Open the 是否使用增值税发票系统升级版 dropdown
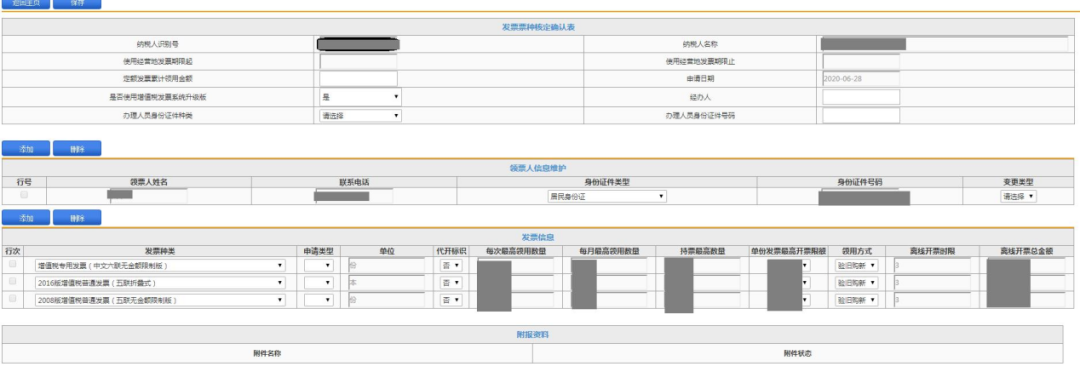The width and height of the screenshot is (1080, 372). pyautogui.click(x=360, y=97)
